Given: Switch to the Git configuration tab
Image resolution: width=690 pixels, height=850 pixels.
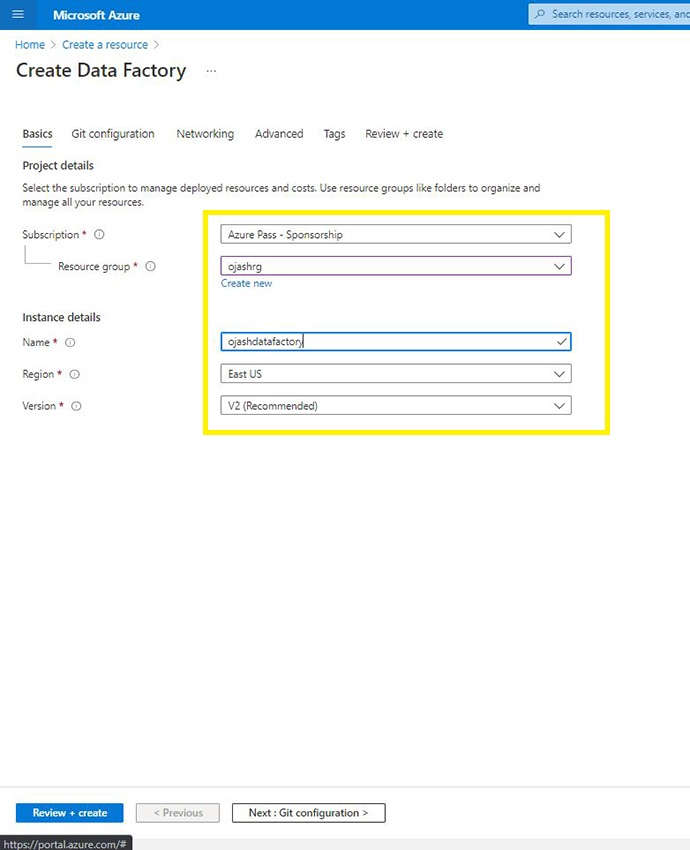Looking at the screenshot, I should coord(113,134).
